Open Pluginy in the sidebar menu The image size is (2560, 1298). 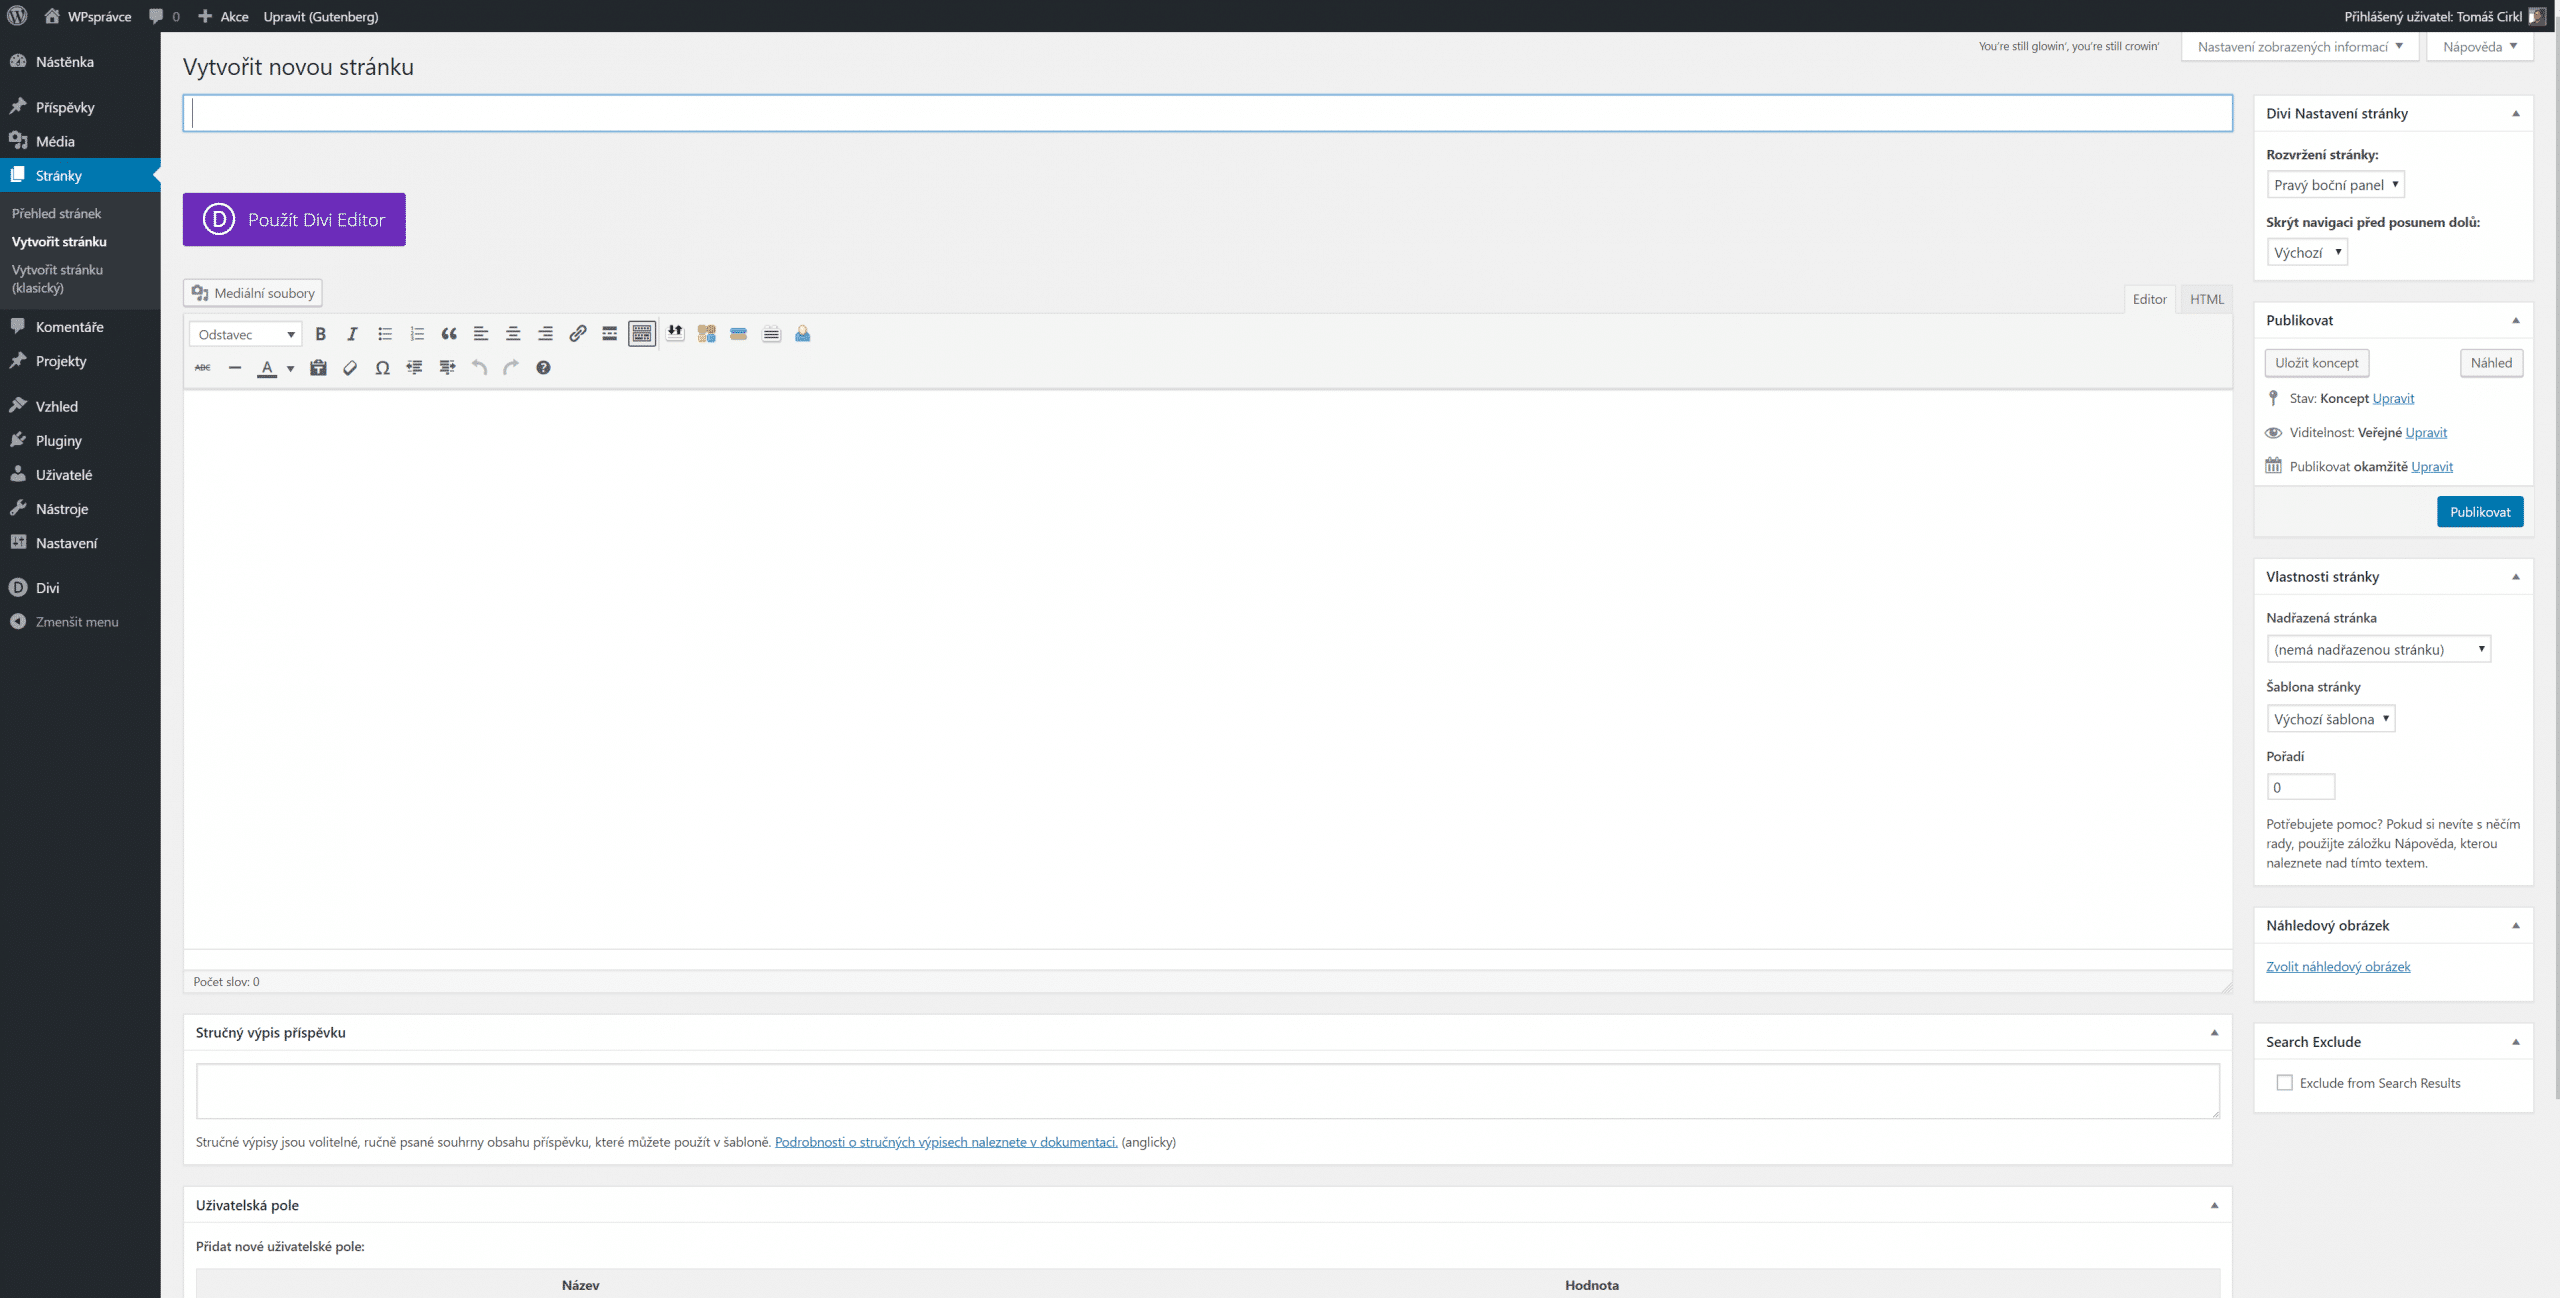(x=58, y=441)
